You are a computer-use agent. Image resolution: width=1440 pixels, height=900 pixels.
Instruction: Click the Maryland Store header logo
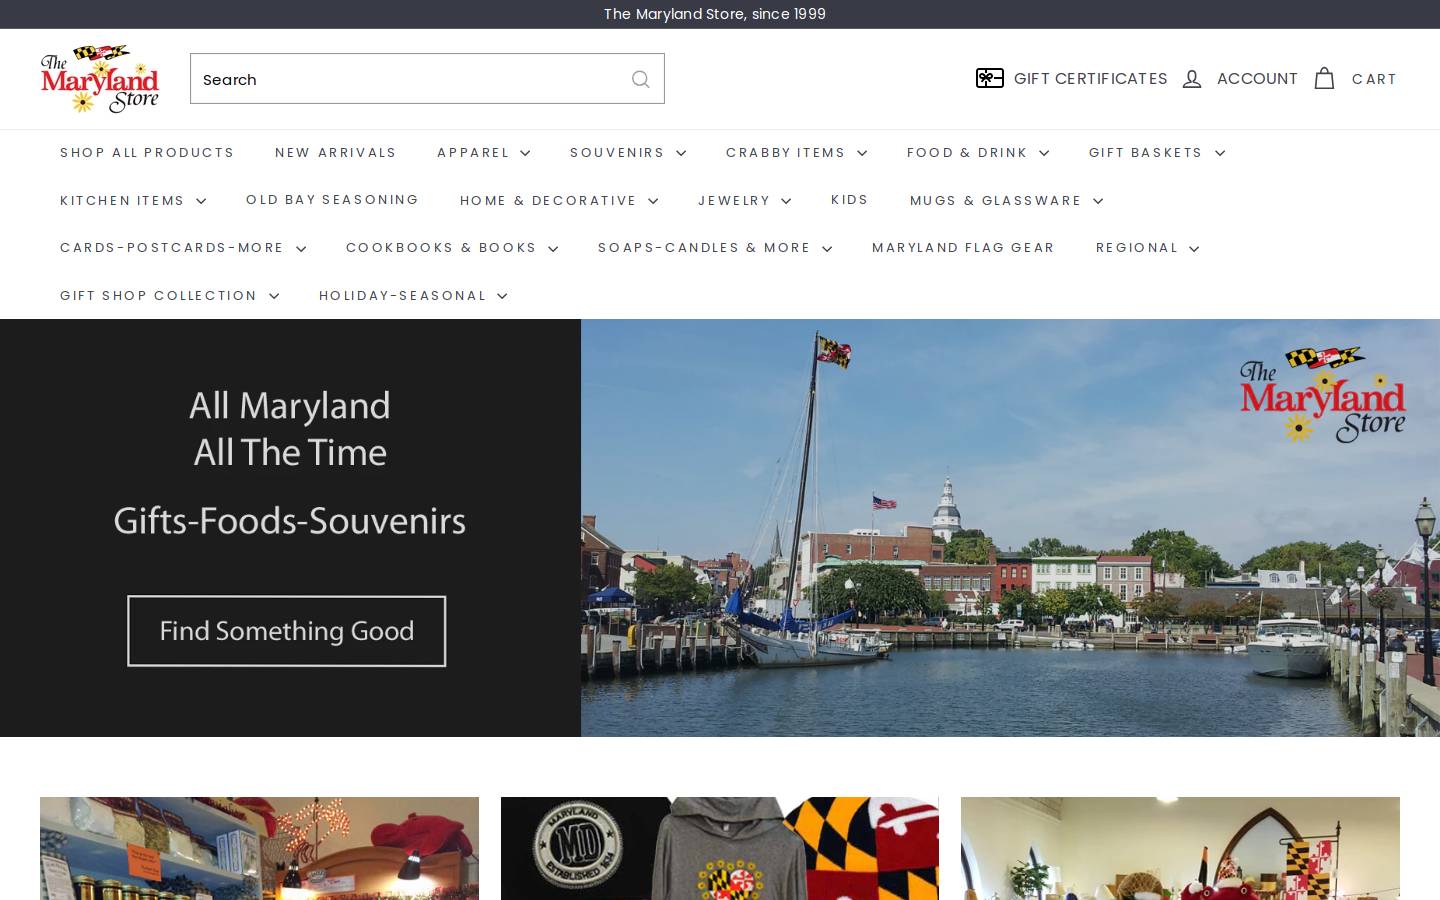click(x=100, y=78)
